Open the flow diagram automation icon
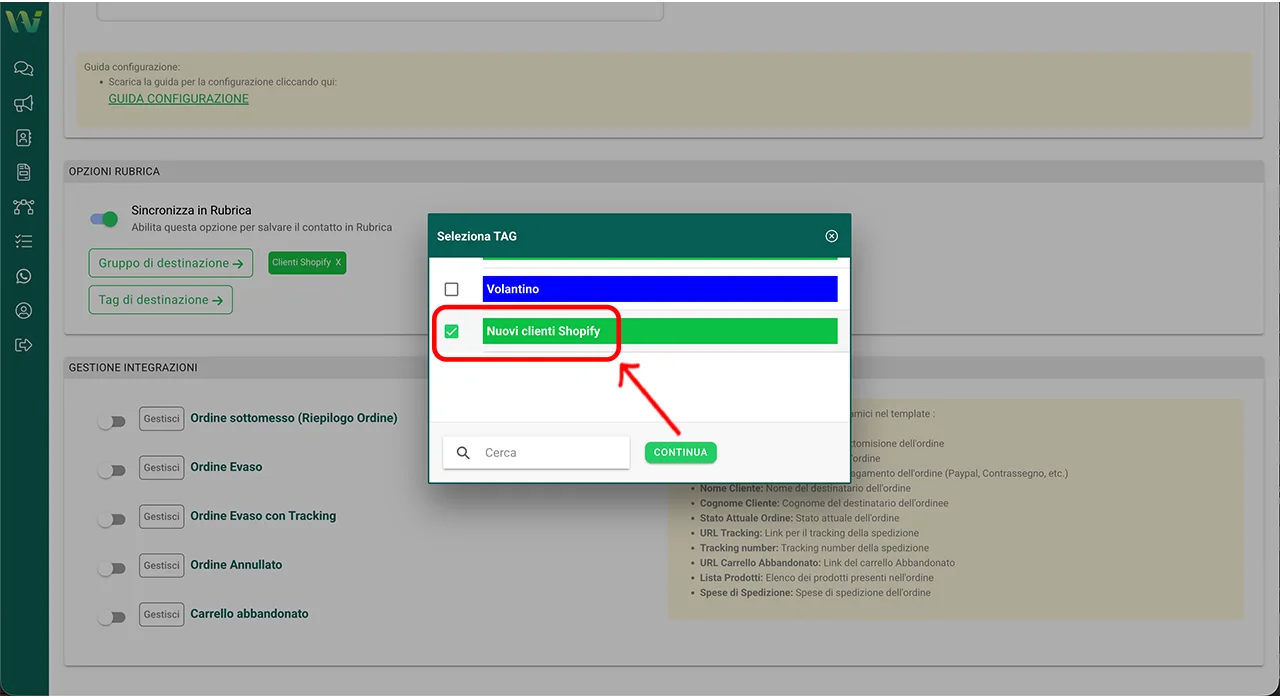Screen dimensions: 1280x698 point(24,207)
